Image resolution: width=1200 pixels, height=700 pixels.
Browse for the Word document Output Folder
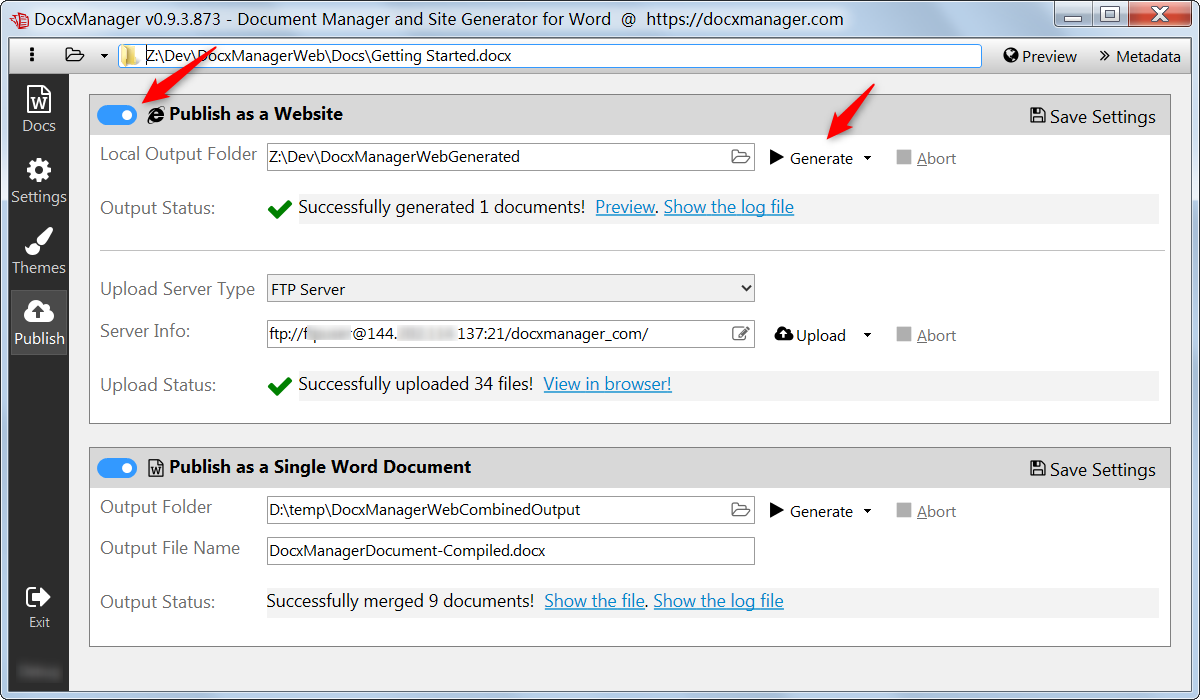pos(740,510)
